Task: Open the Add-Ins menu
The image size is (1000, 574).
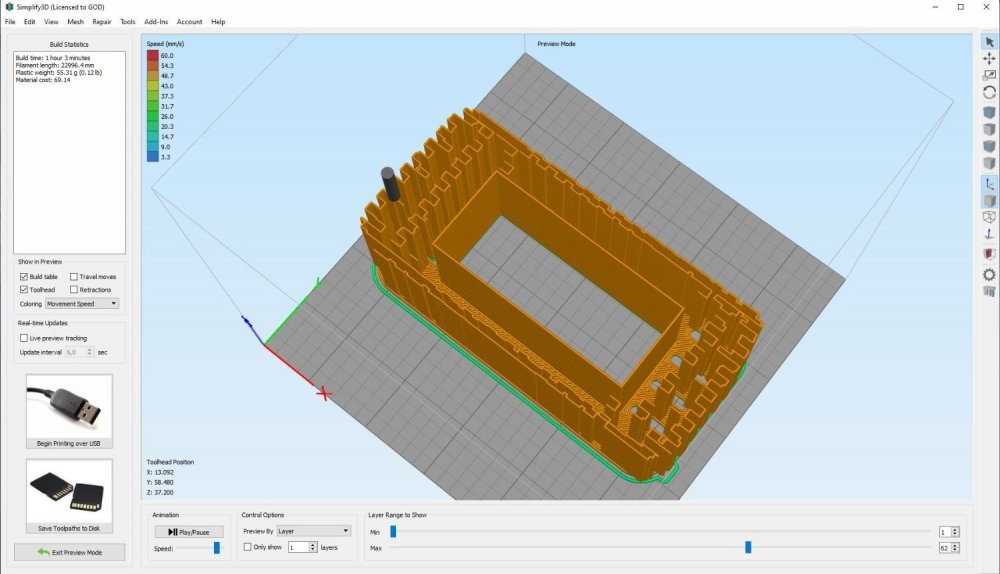Action: click(156, 21)
